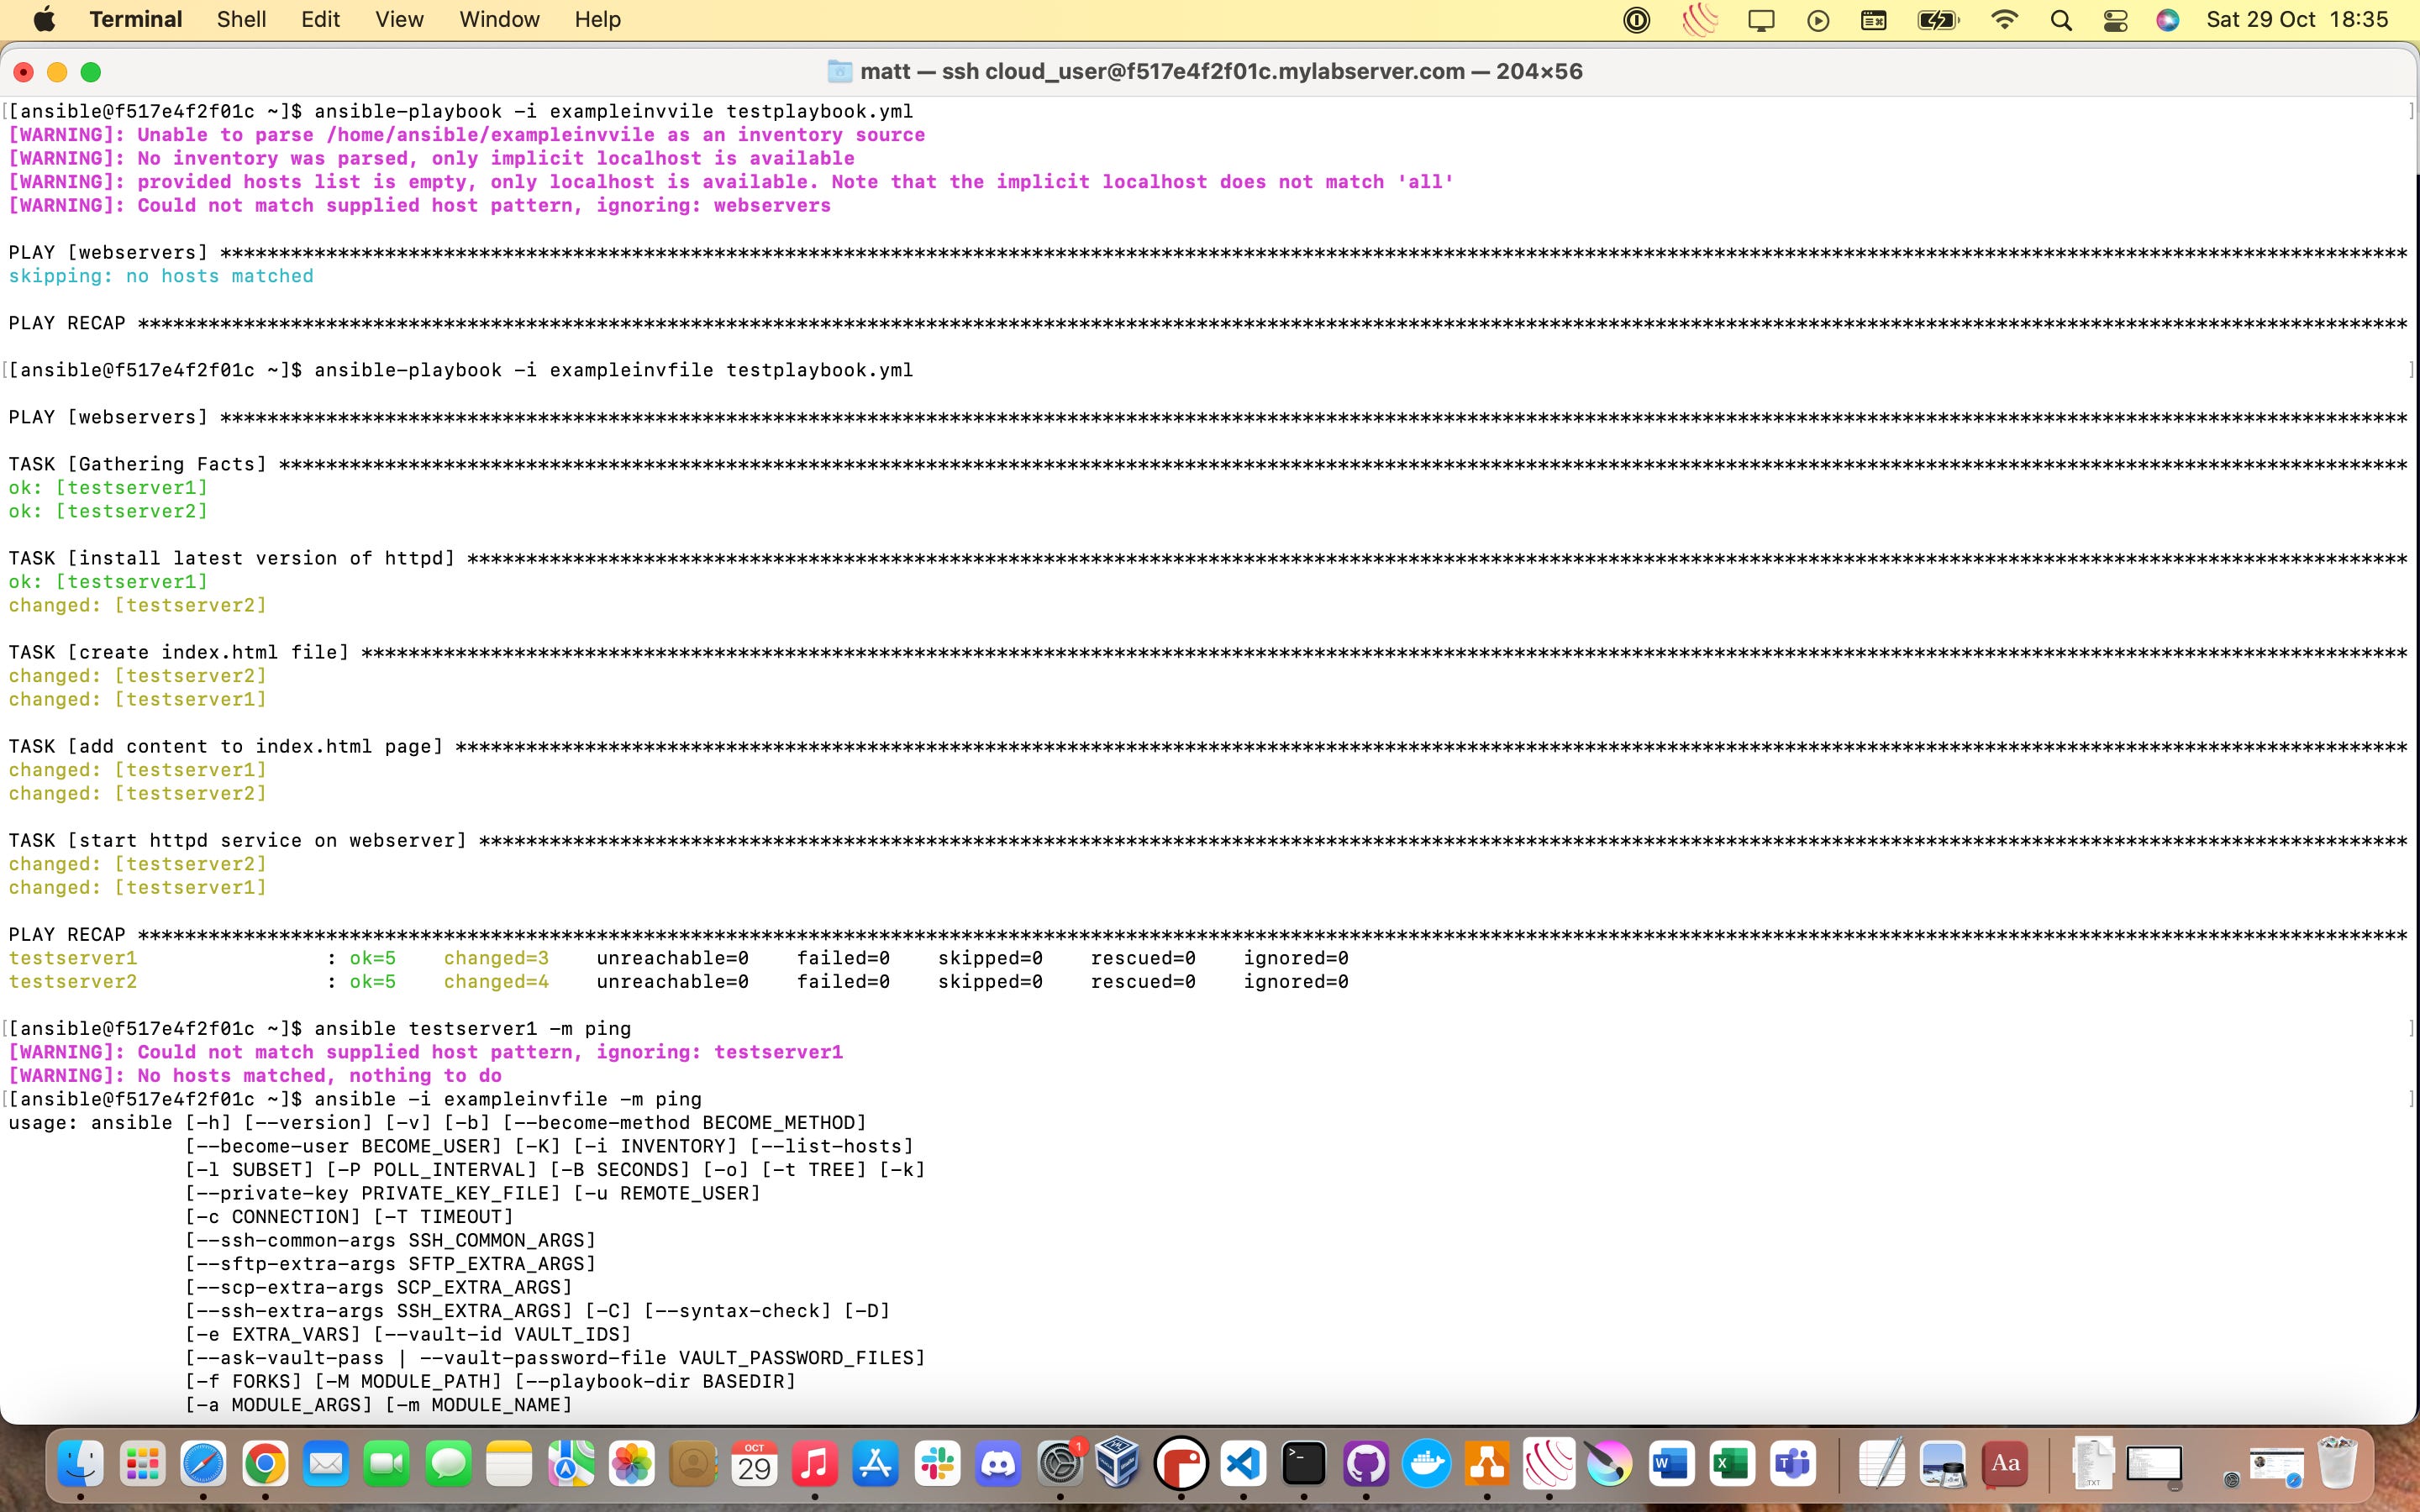The image size is (2420, 1512).
Task: Open the Wi-Fi status menu
Action: click(x=2004, y=20)
